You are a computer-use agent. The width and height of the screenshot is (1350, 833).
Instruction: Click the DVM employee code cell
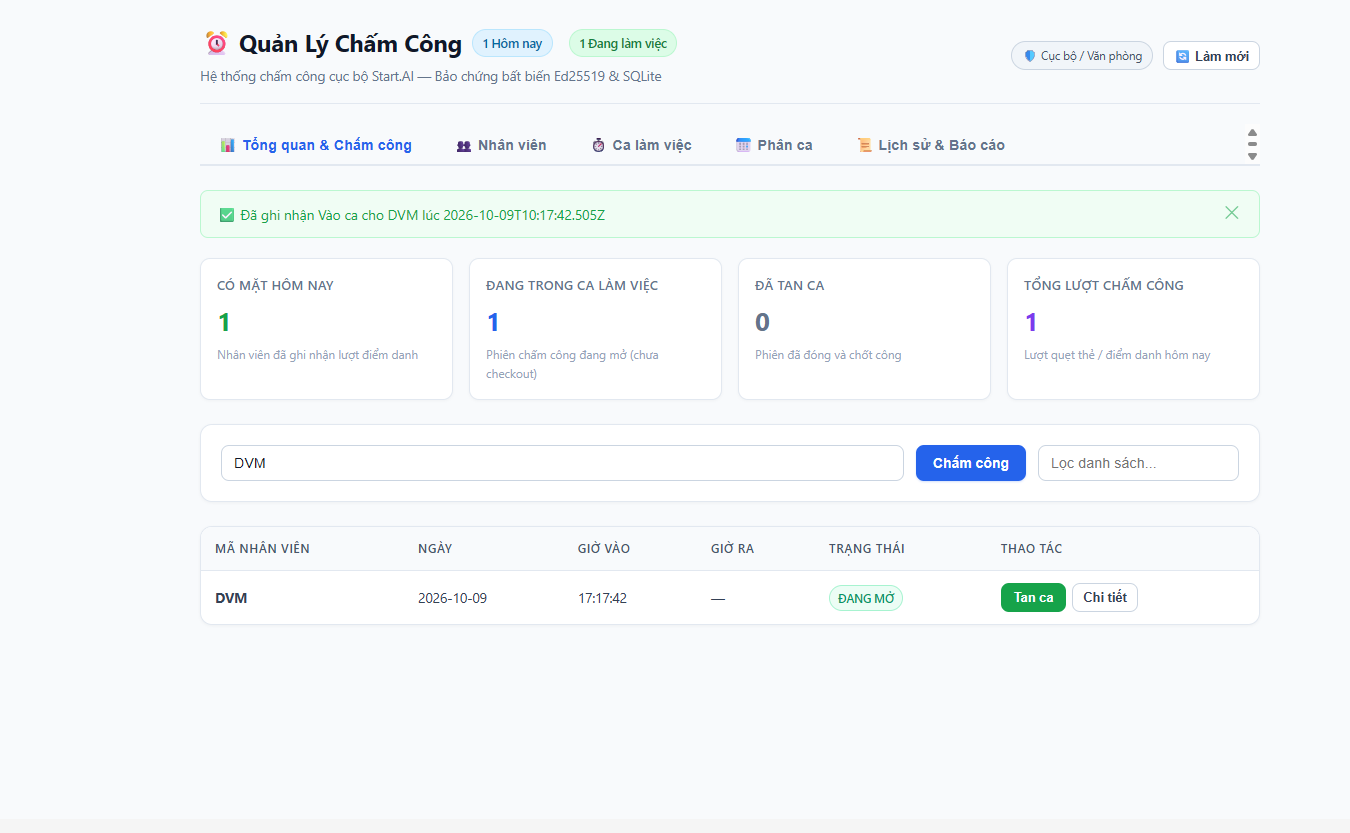(x=231, y=598)
